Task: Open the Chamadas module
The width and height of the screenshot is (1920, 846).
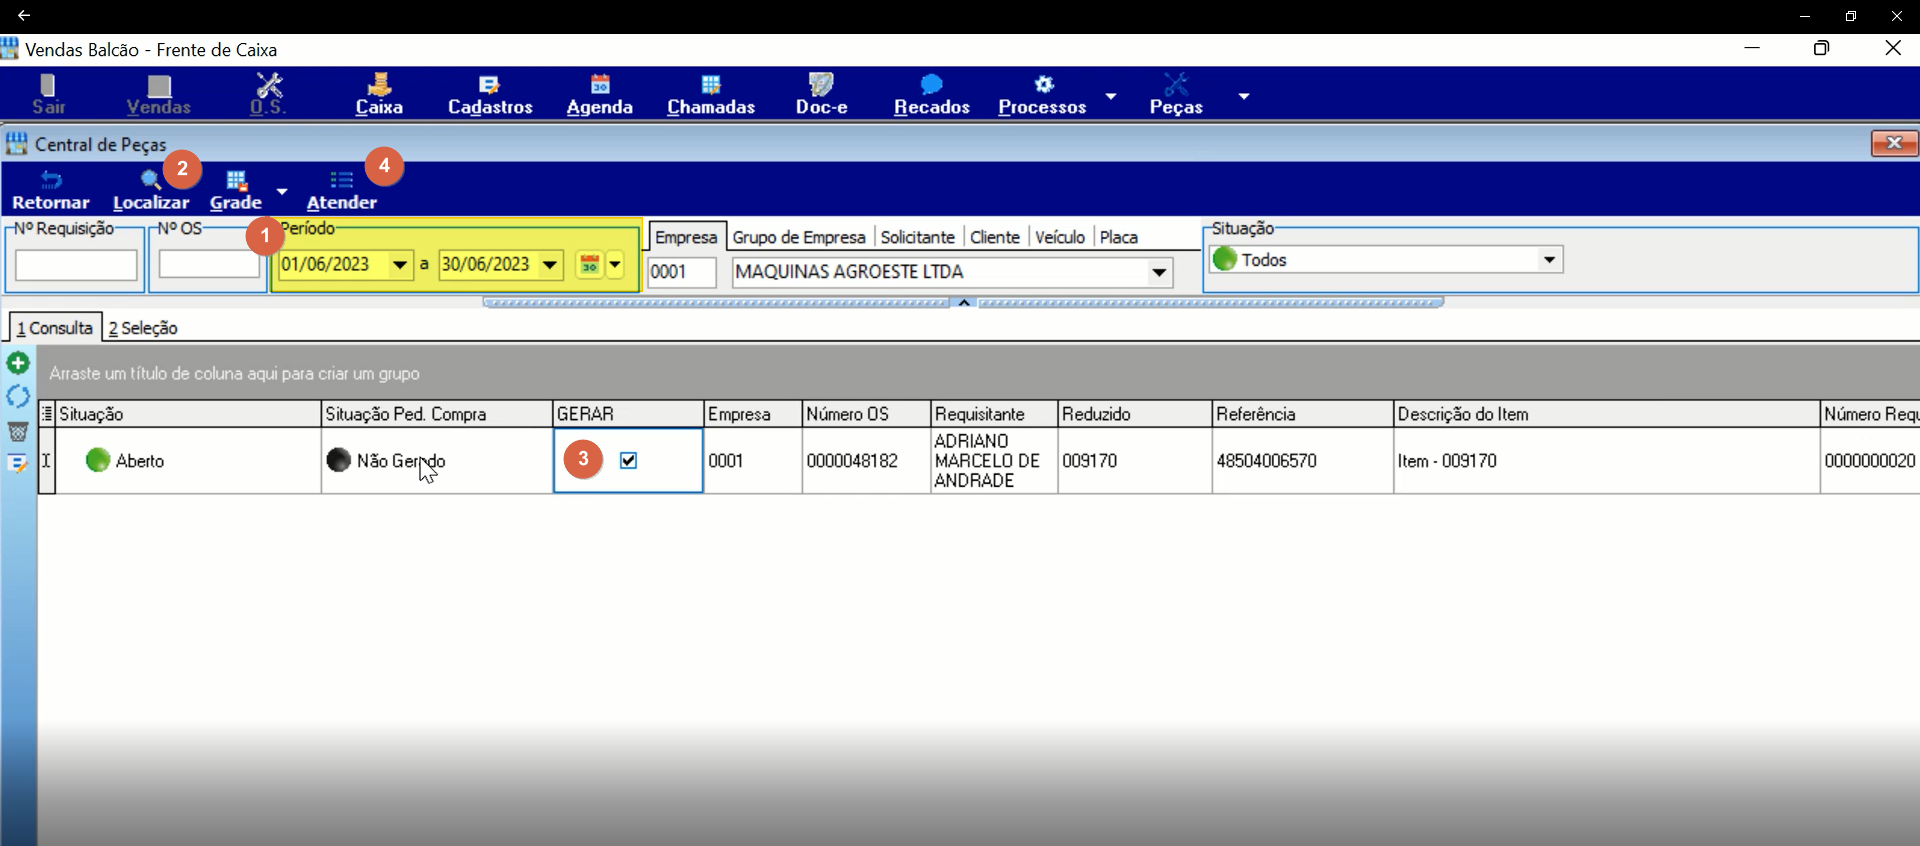Action: click(711, 95)
